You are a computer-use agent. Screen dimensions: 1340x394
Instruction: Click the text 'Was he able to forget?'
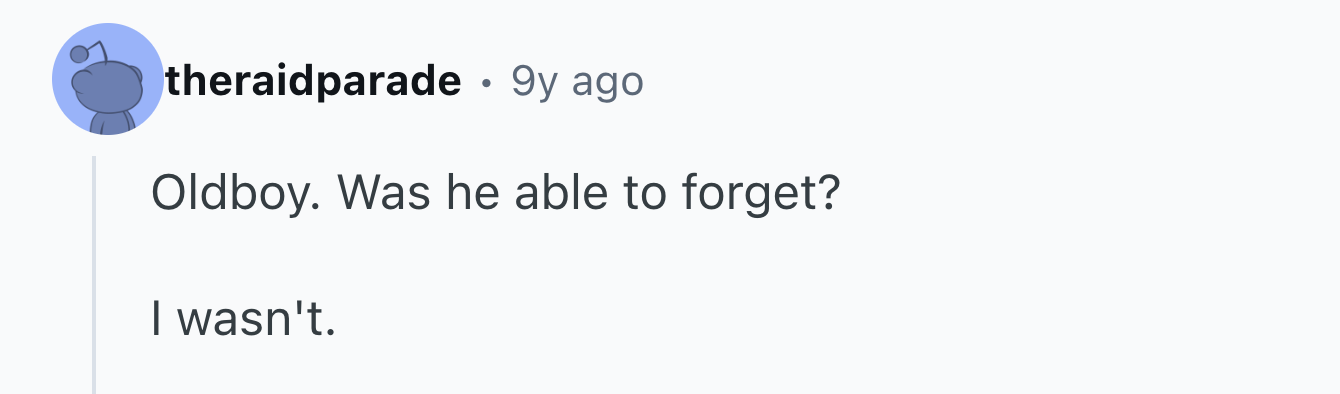[586, 193]
